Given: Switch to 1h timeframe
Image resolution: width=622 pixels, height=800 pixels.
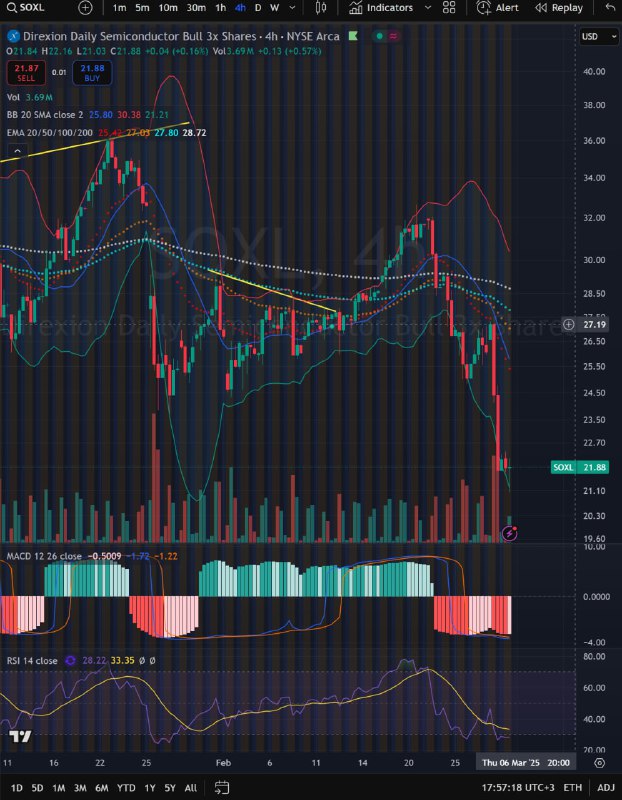Looking at the screenshot, I should pyautogui.click(x=220, y=8).
